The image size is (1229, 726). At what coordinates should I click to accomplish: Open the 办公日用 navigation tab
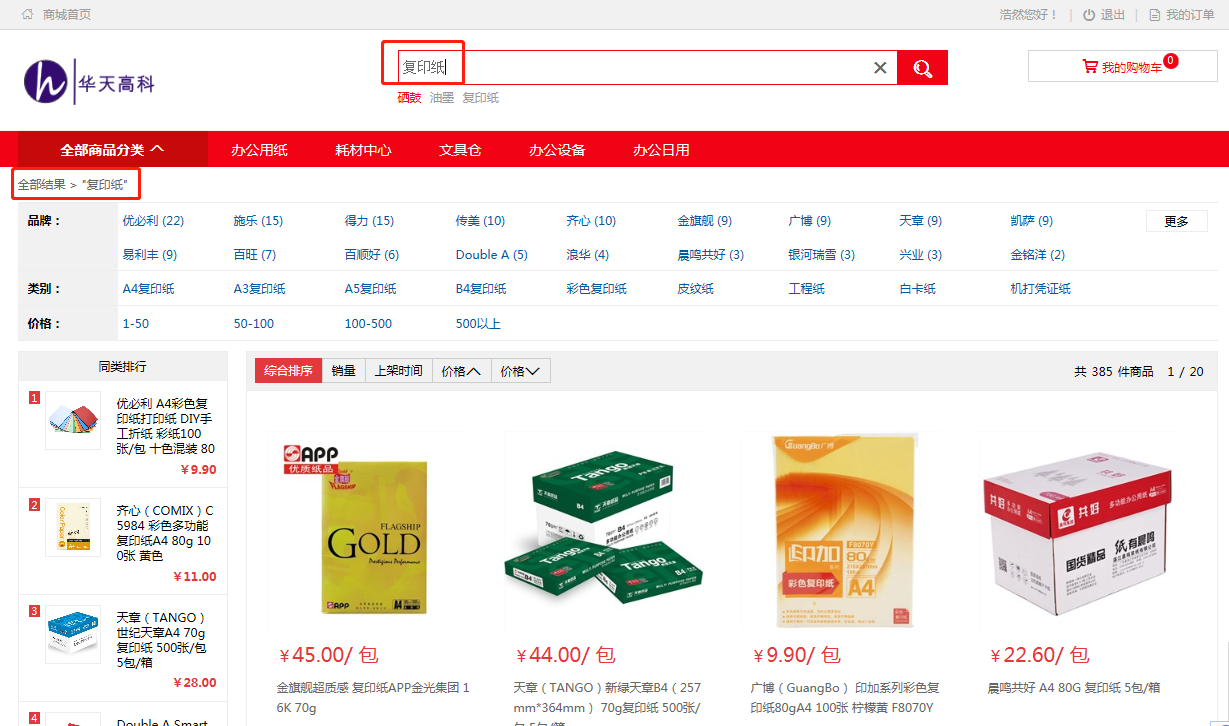click(661, 150)
